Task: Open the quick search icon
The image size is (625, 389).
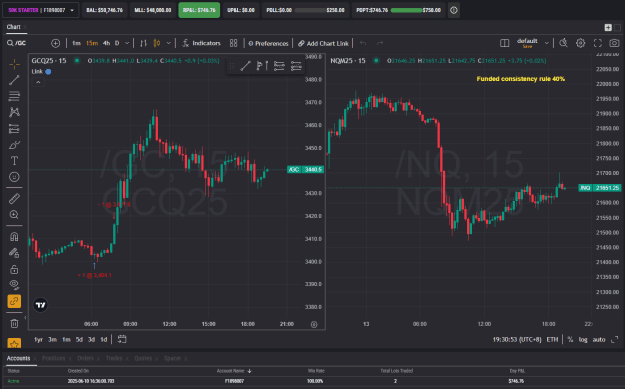Action: (x=563, y=43)
